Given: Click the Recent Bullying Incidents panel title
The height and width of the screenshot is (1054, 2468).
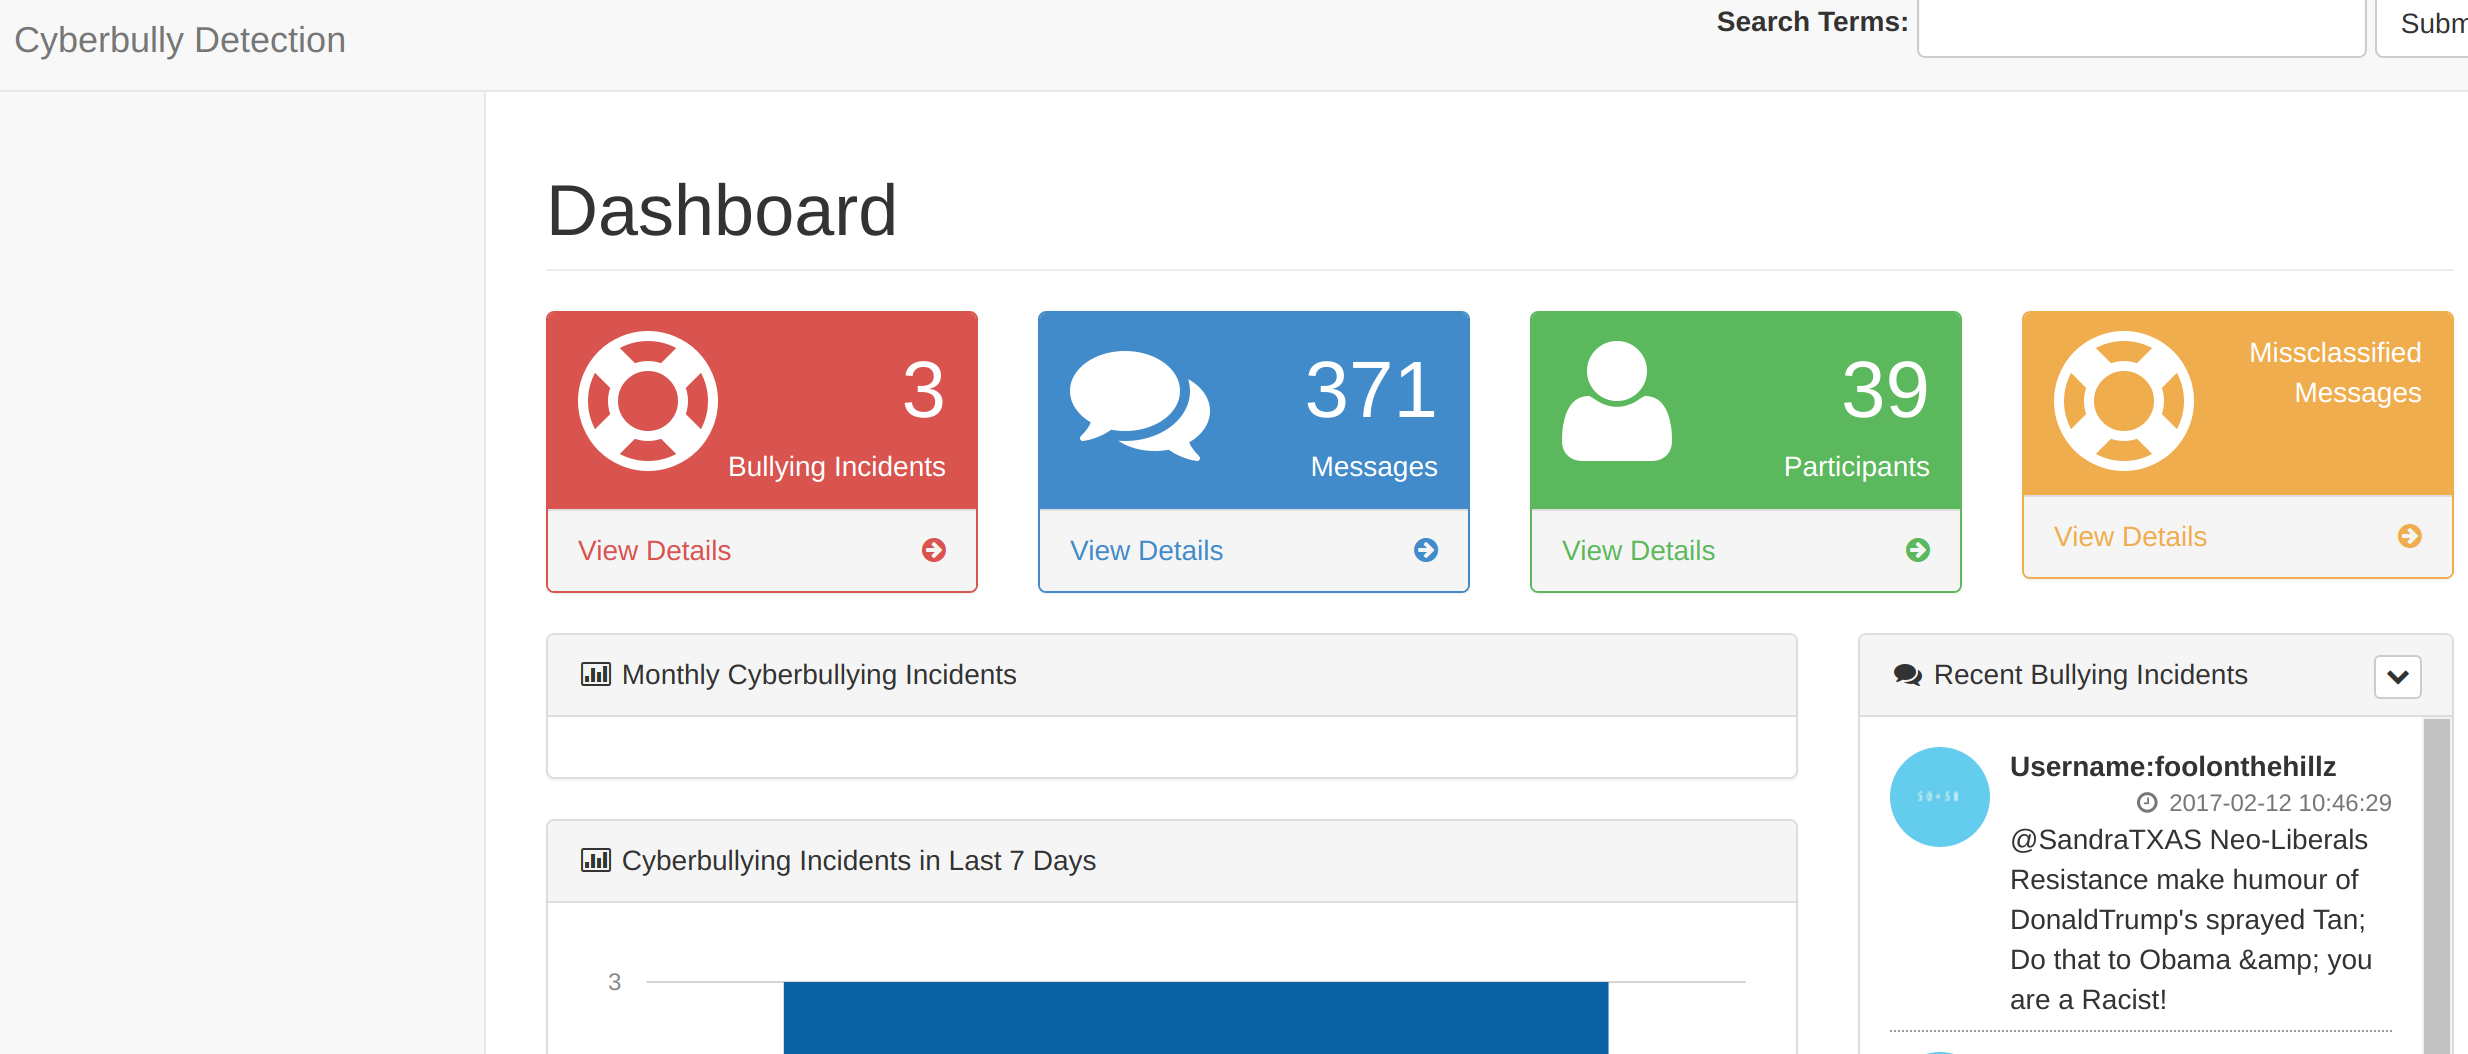Looking at the screenshot, I should pyautogui.click(x=2090, y=675).
